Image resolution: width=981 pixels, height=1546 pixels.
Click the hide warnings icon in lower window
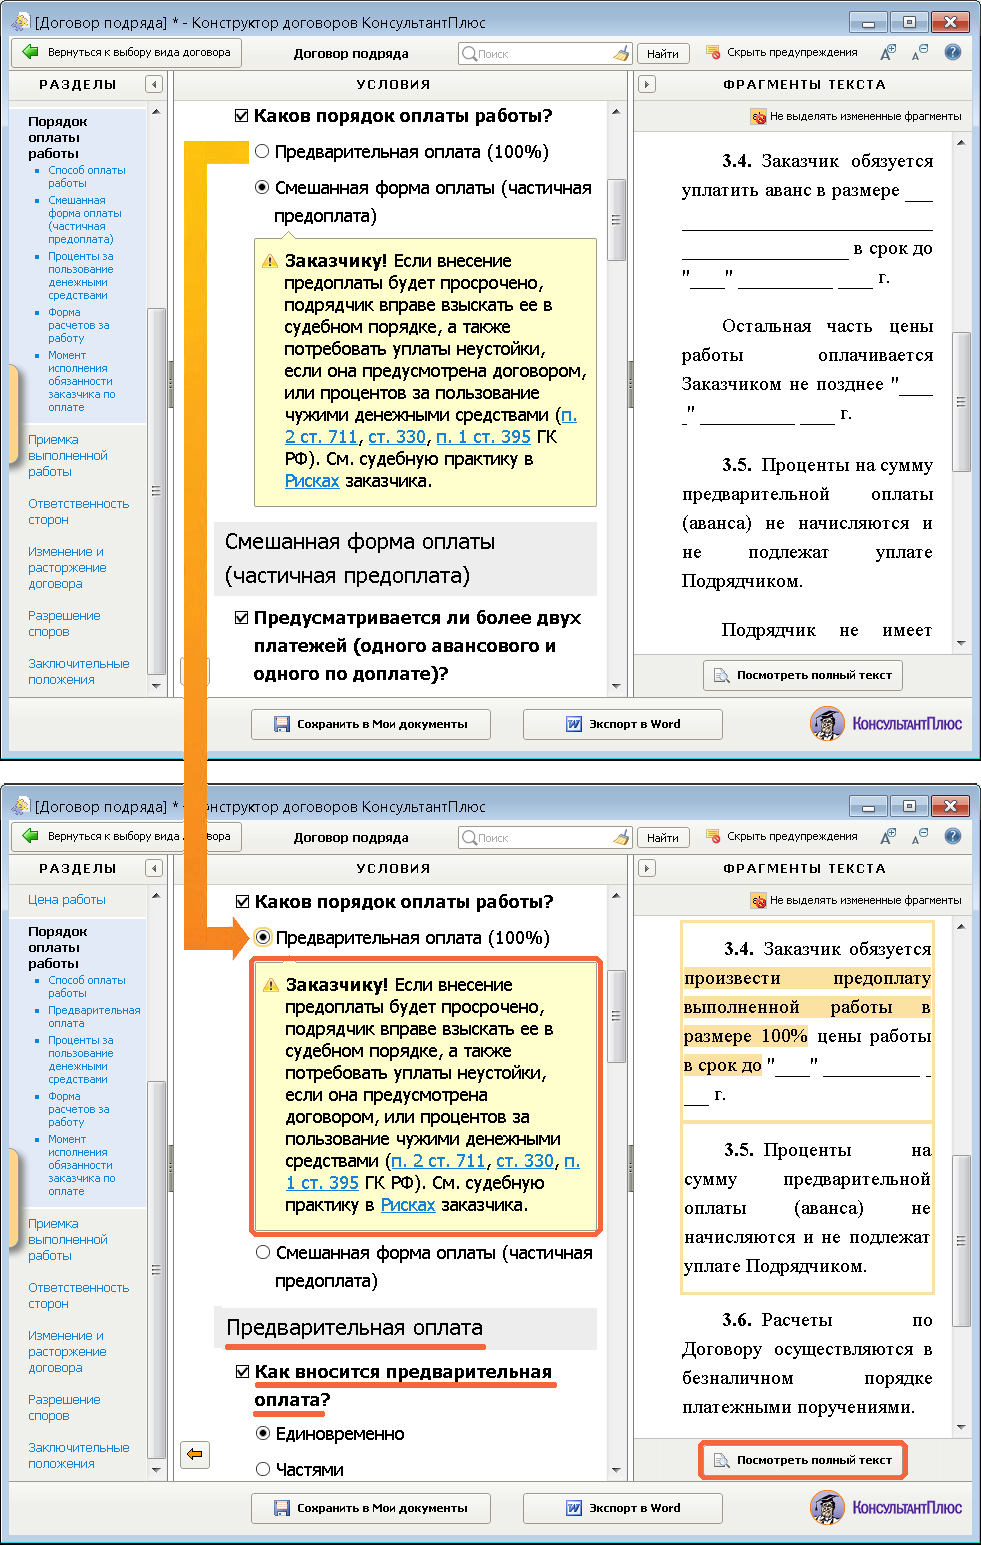click(x=713, y=836)
